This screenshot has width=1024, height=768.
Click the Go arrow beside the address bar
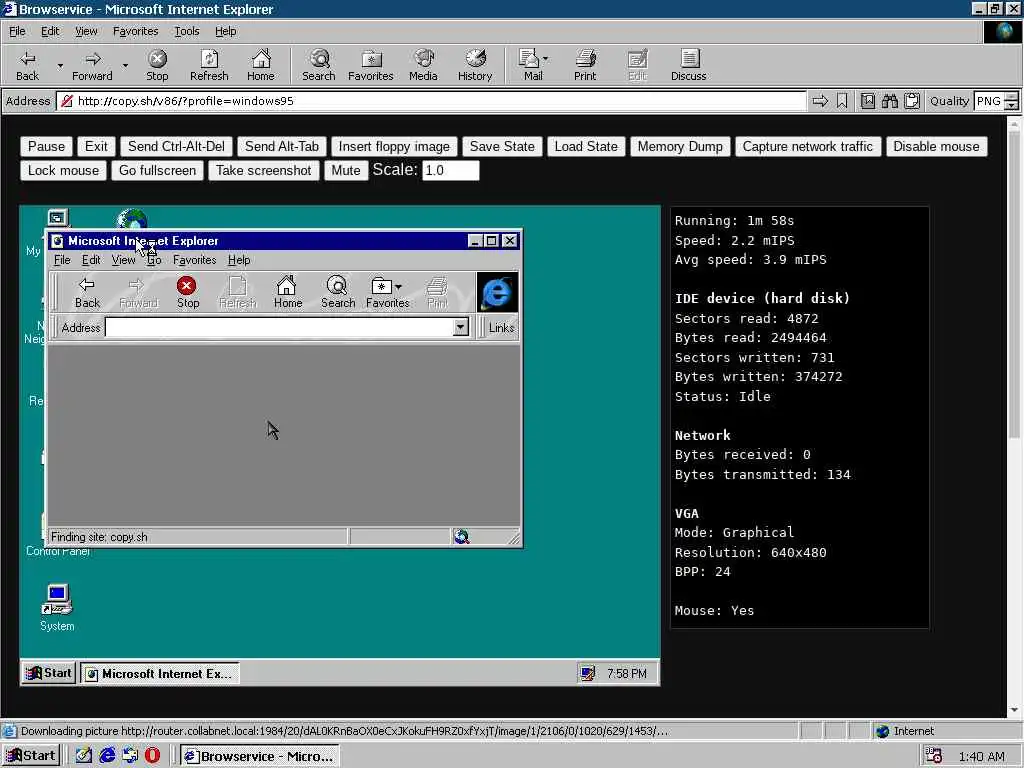(820, 101)
